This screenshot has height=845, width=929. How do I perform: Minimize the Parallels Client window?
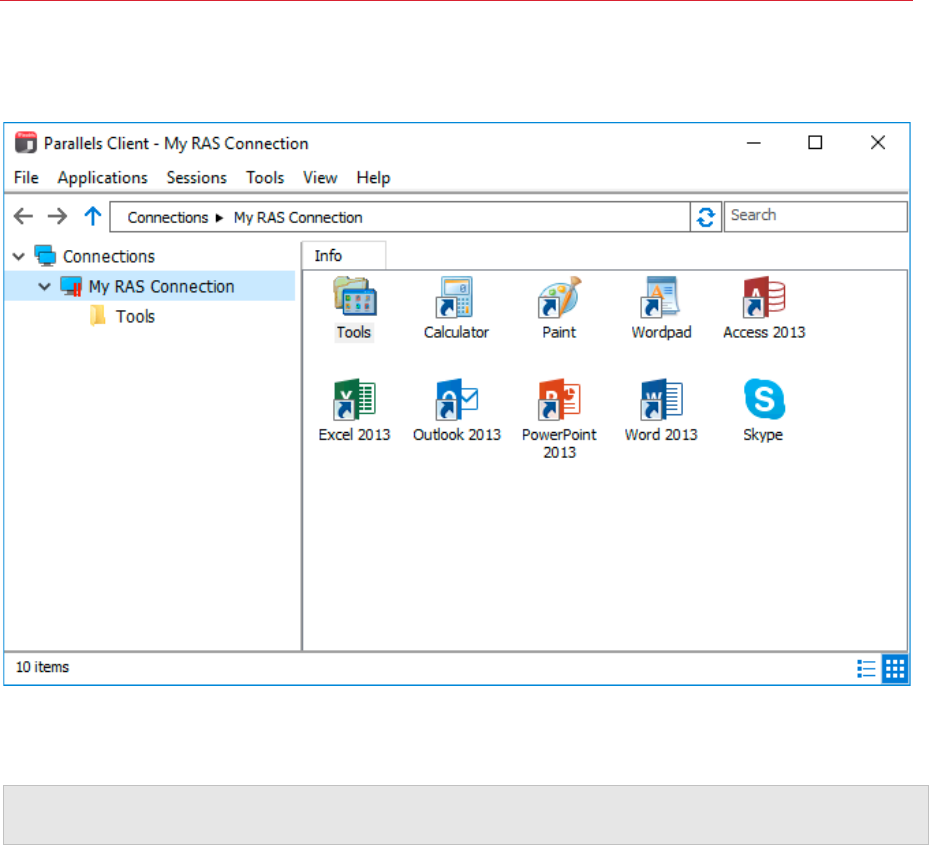pyautogui.click(x=754, y=143)
